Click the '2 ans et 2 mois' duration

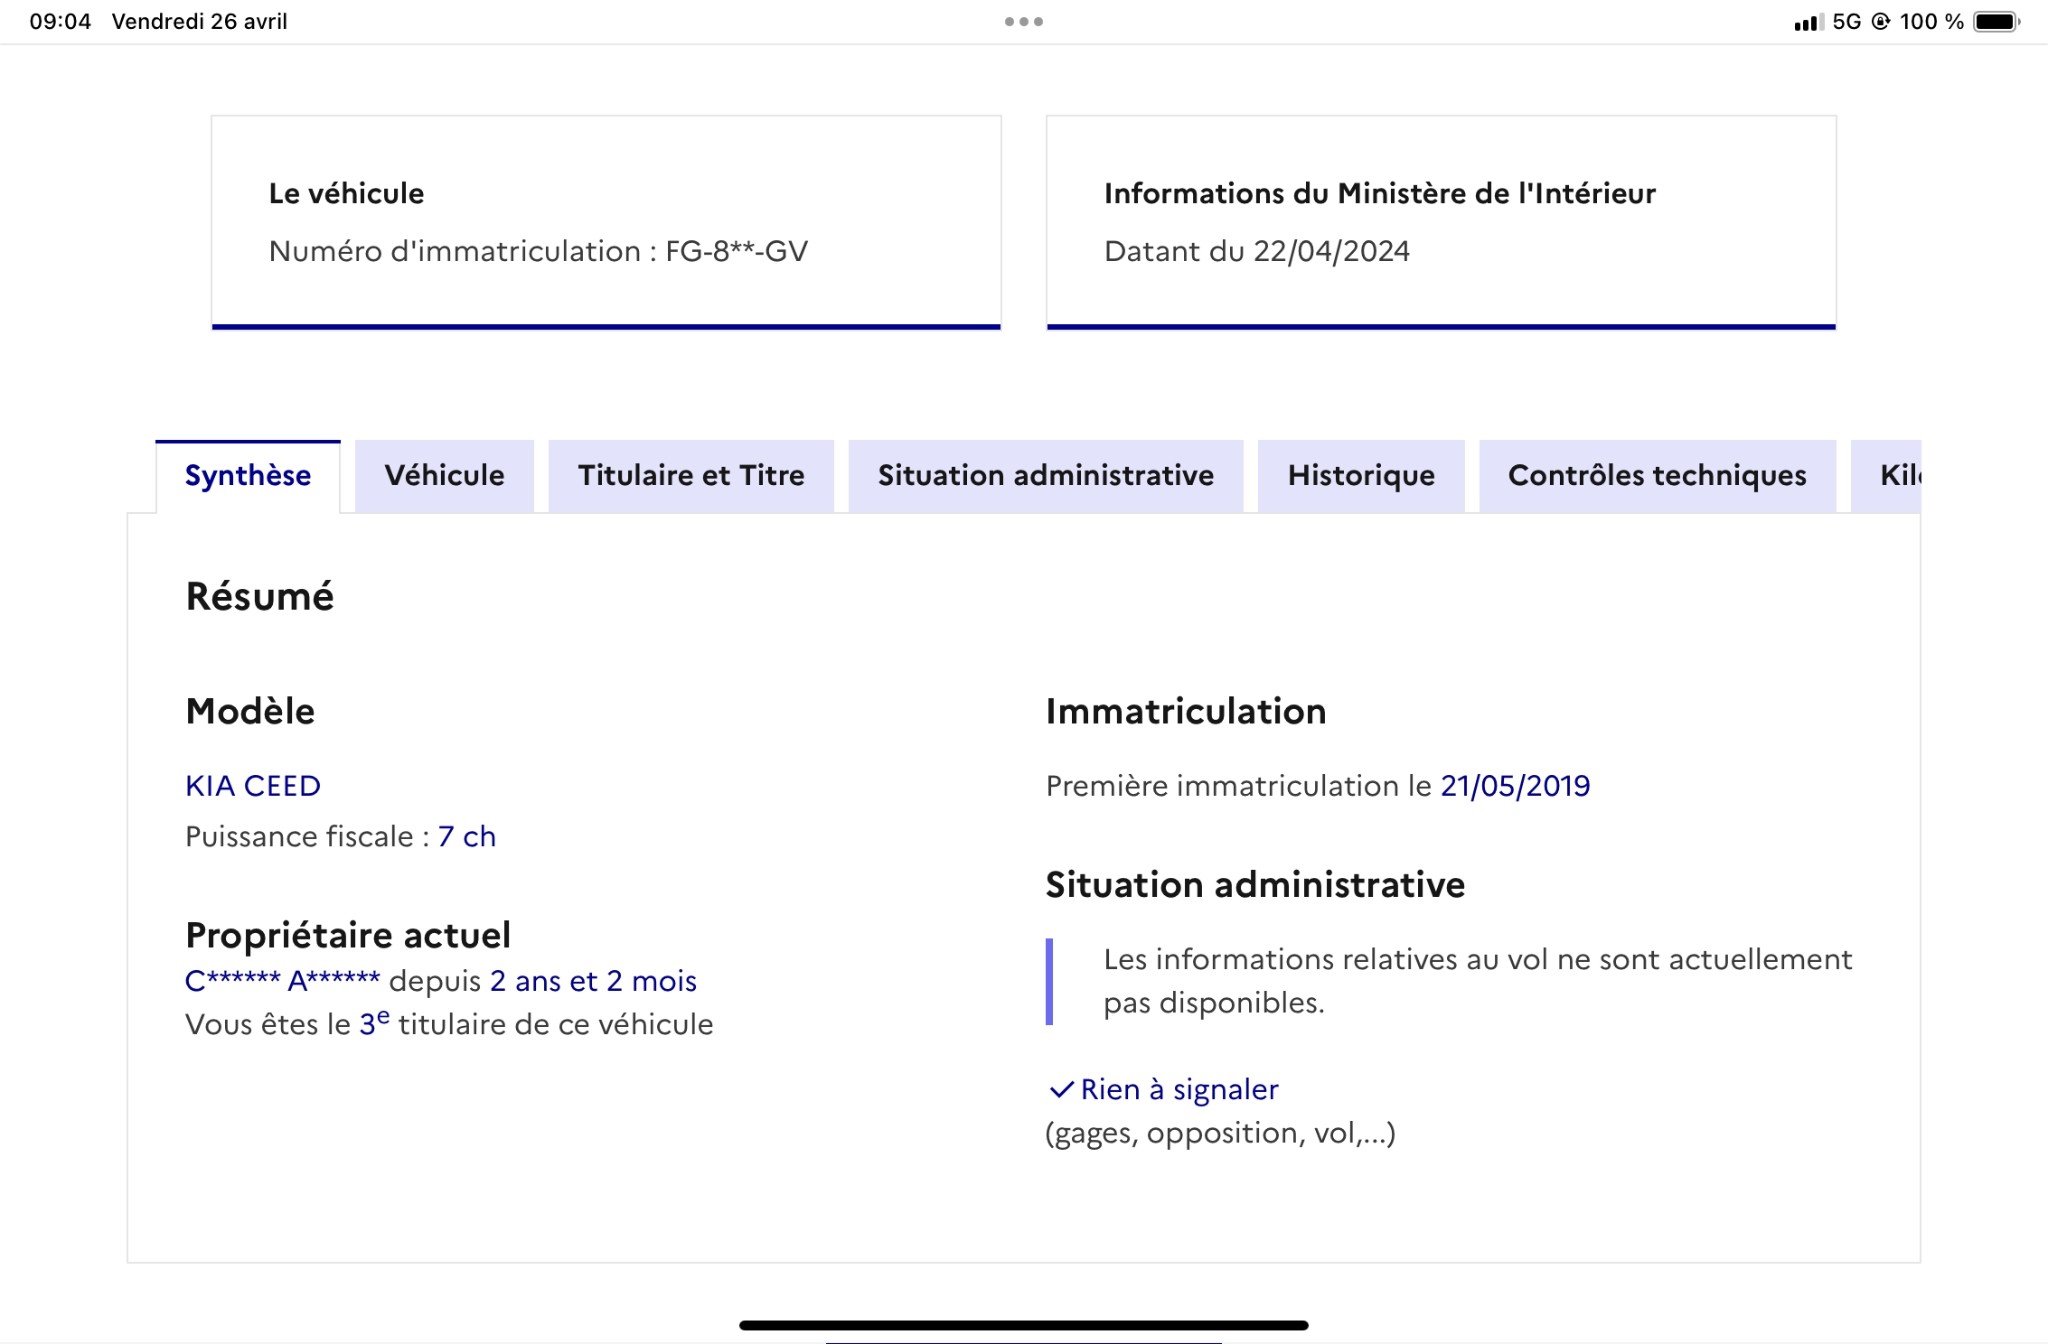pos(593,981)
